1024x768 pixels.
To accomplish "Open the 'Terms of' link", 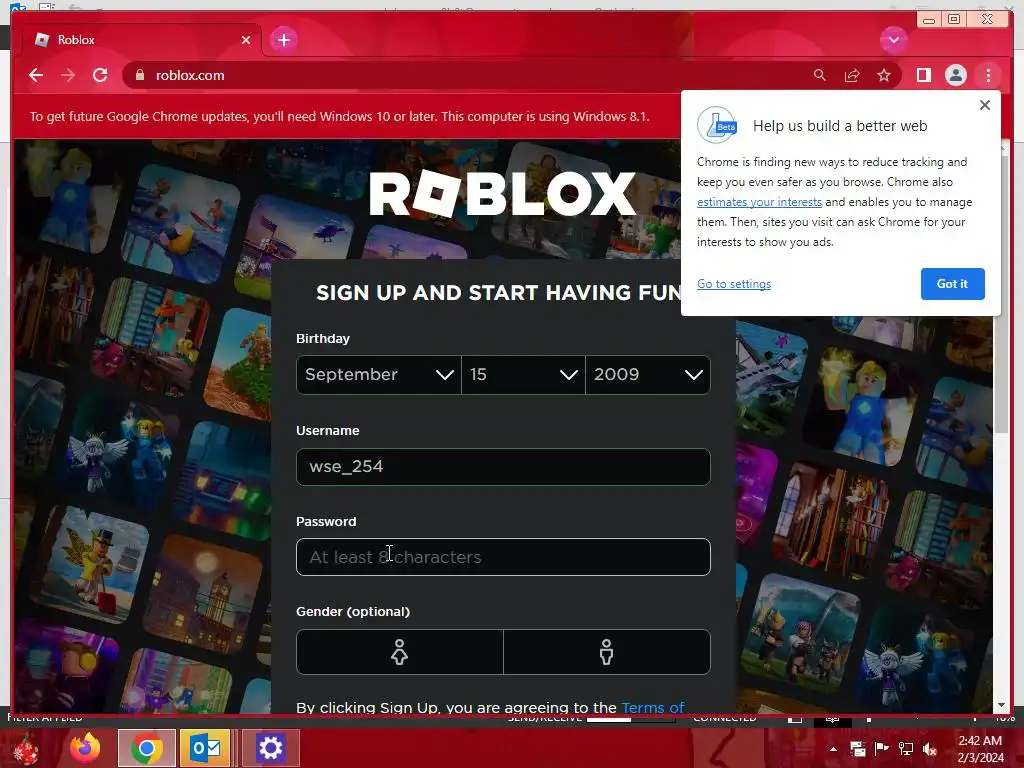I will (652, 707).
